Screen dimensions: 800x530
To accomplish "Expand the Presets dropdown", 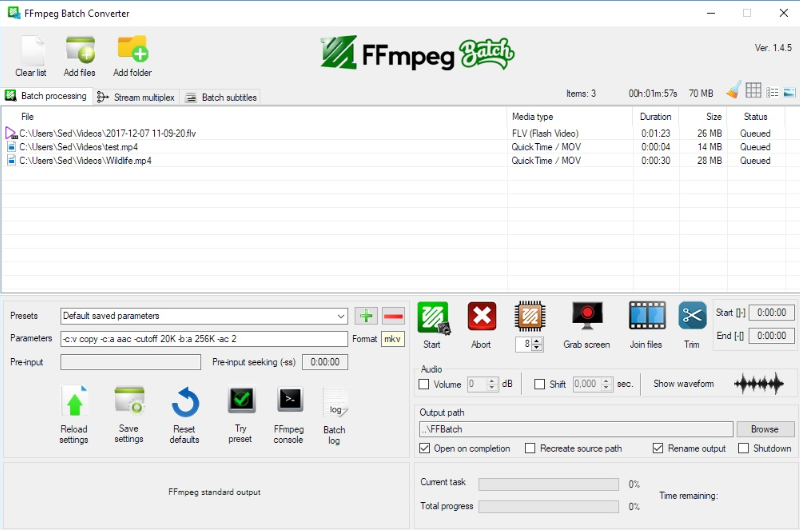I will [x=341, y=316].
